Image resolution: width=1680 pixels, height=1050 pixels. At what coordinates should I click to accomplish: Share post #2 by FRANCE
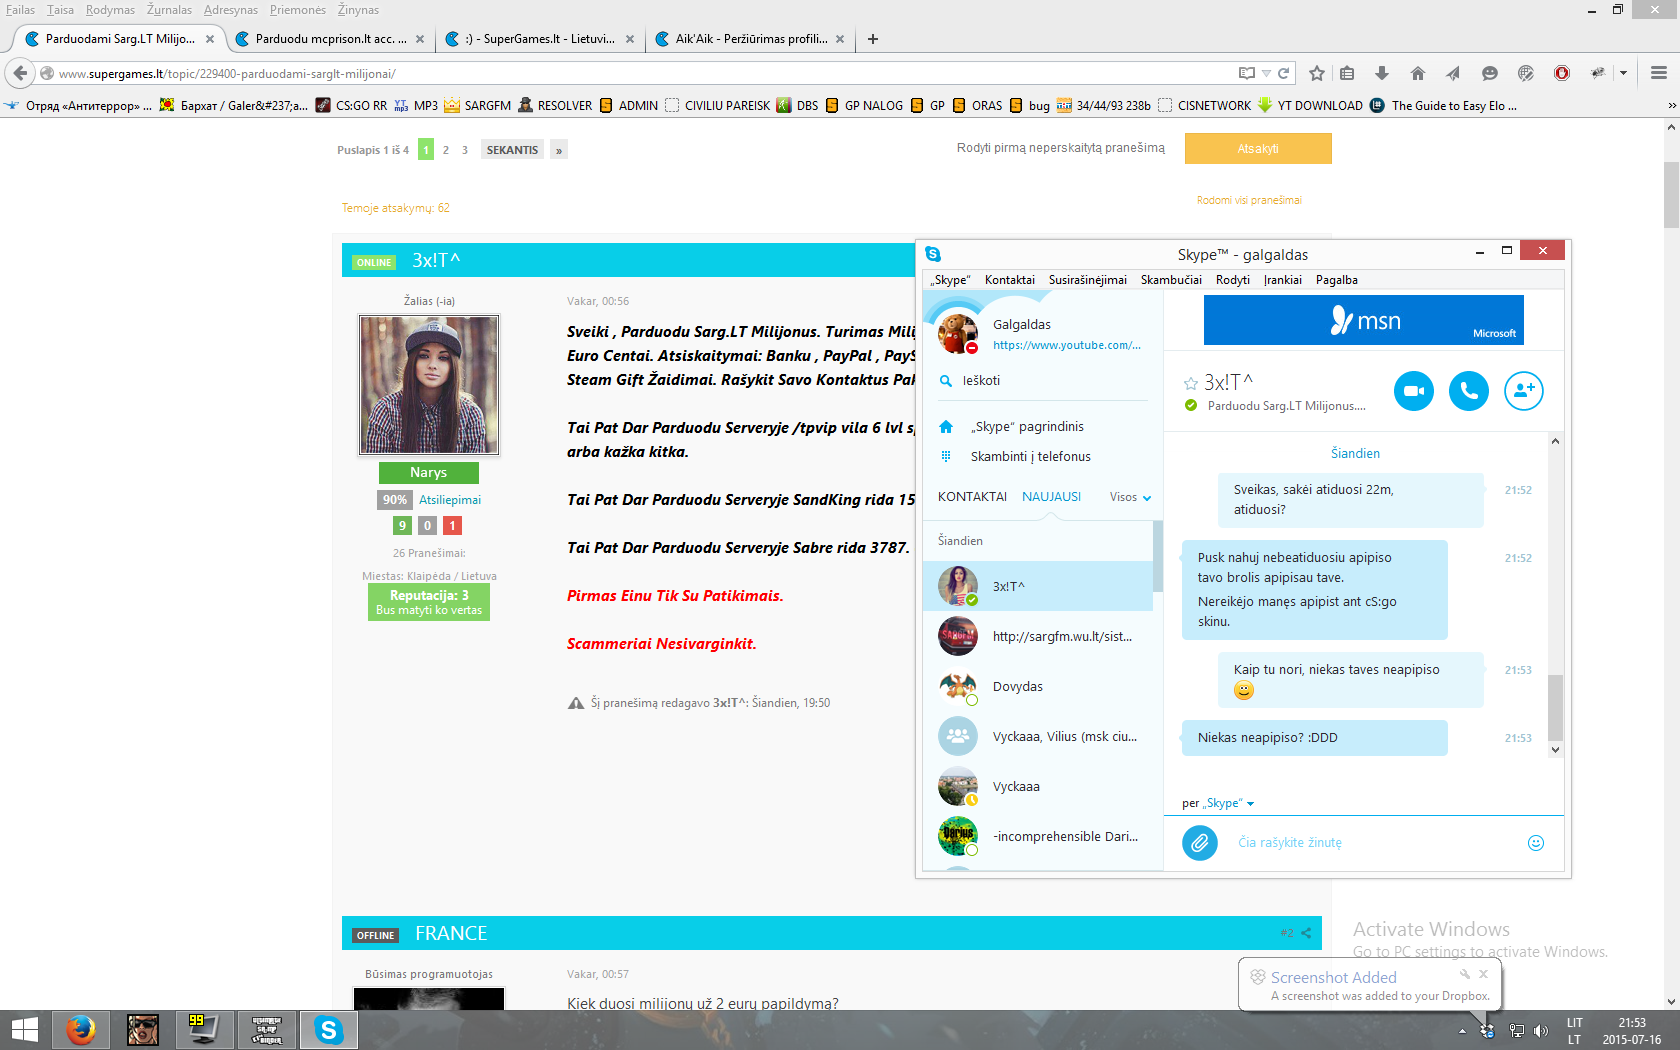(x=1306, y=933)
